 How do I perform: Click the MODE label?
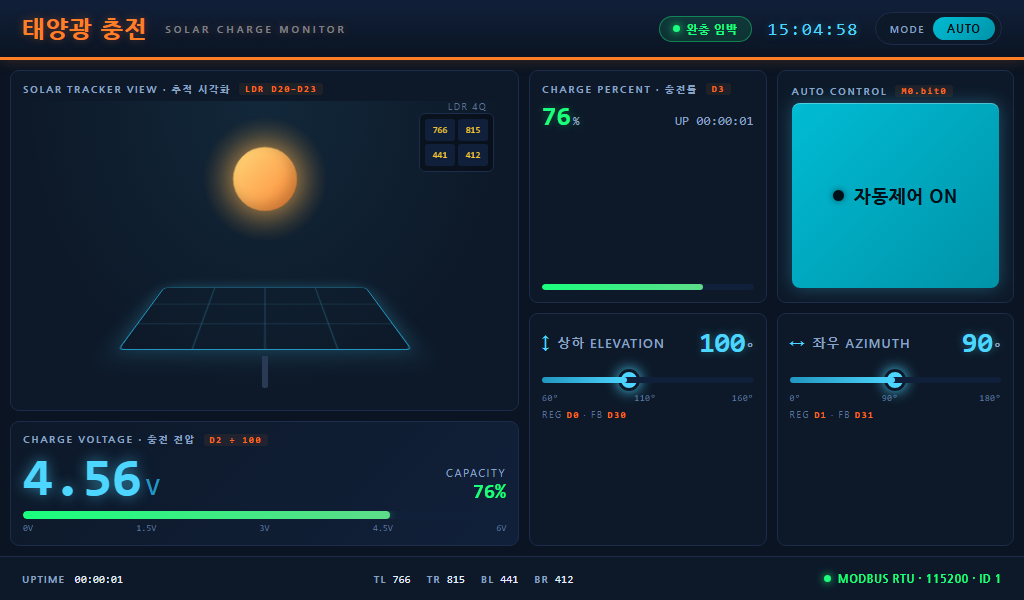tap(907, 29)
